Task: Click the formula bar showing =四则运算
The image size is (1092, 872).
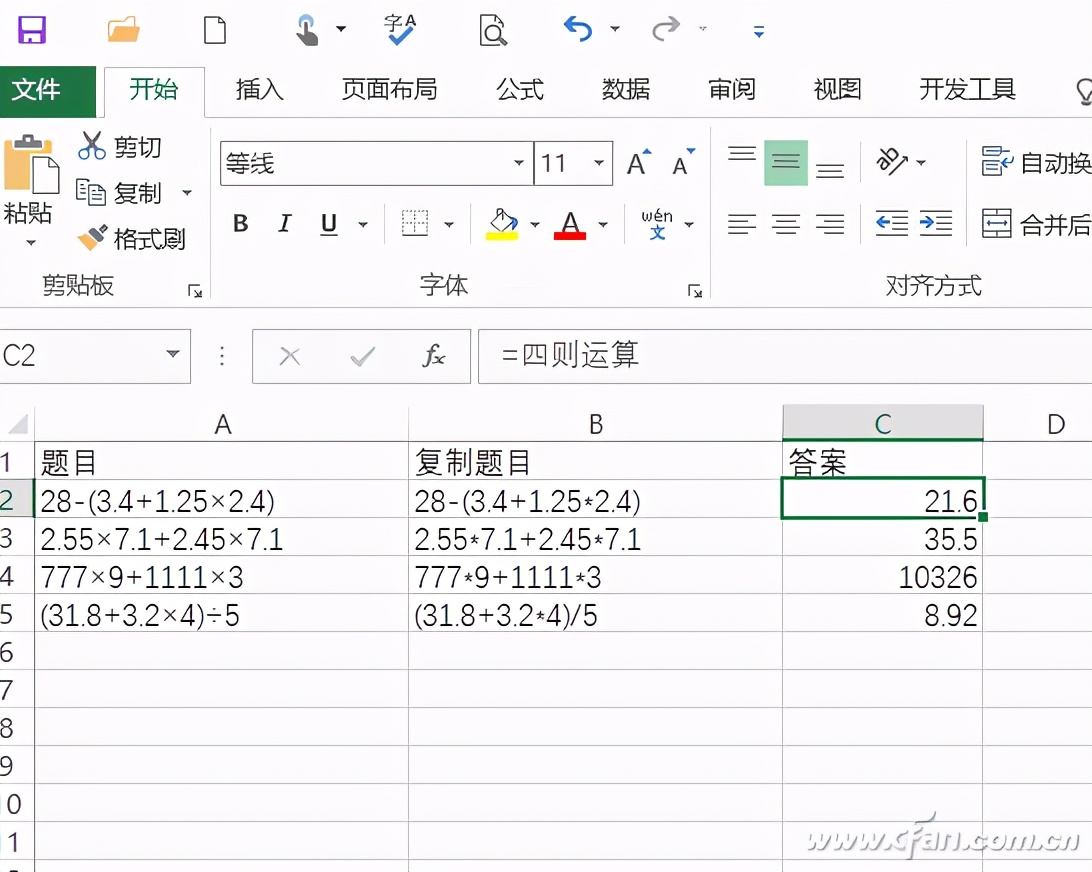Action: point(784,356)
